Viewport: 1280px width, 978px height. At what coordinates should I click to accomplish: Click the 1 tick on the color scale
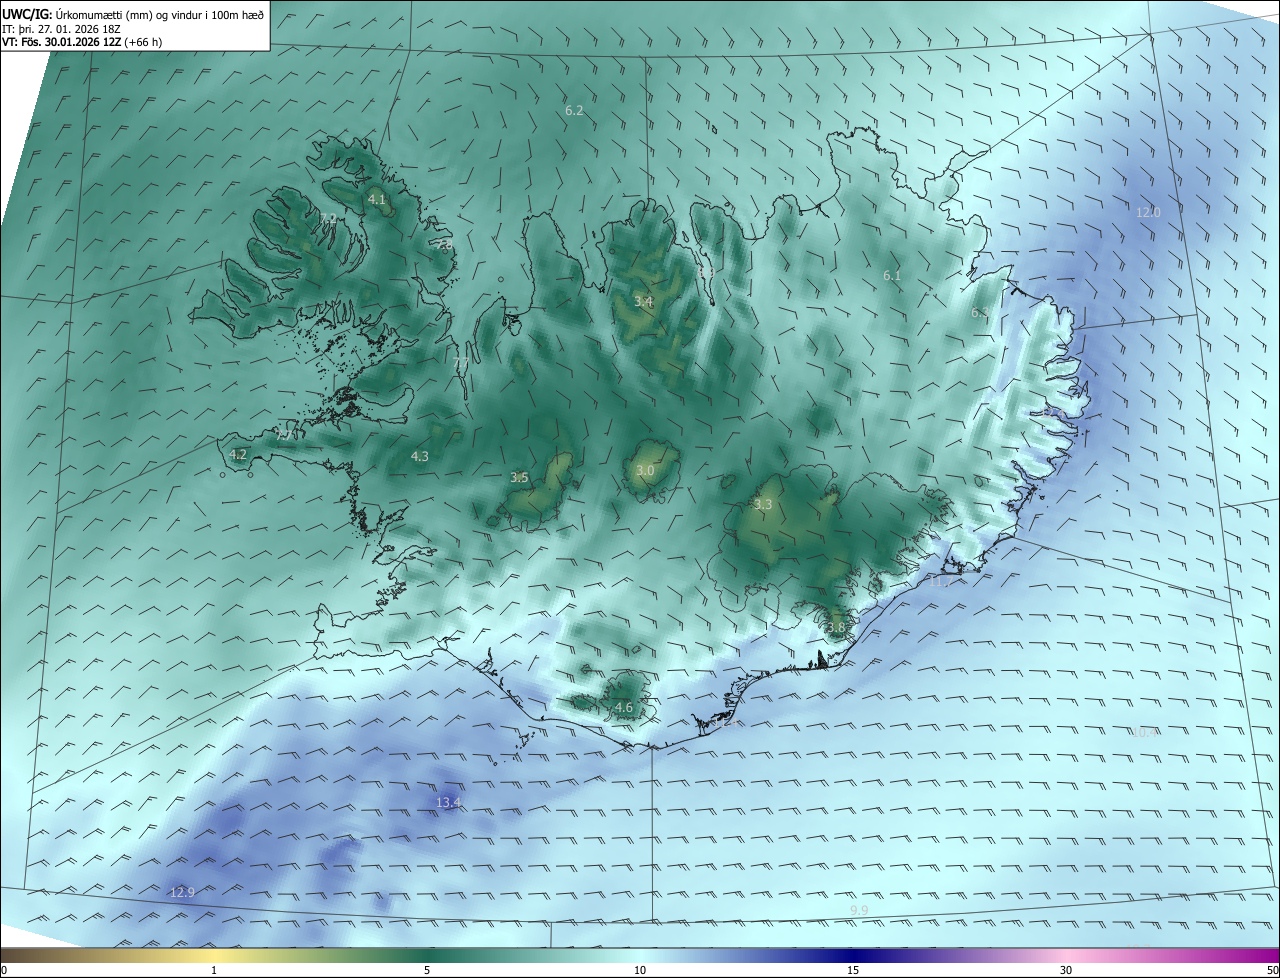point(214,970)
